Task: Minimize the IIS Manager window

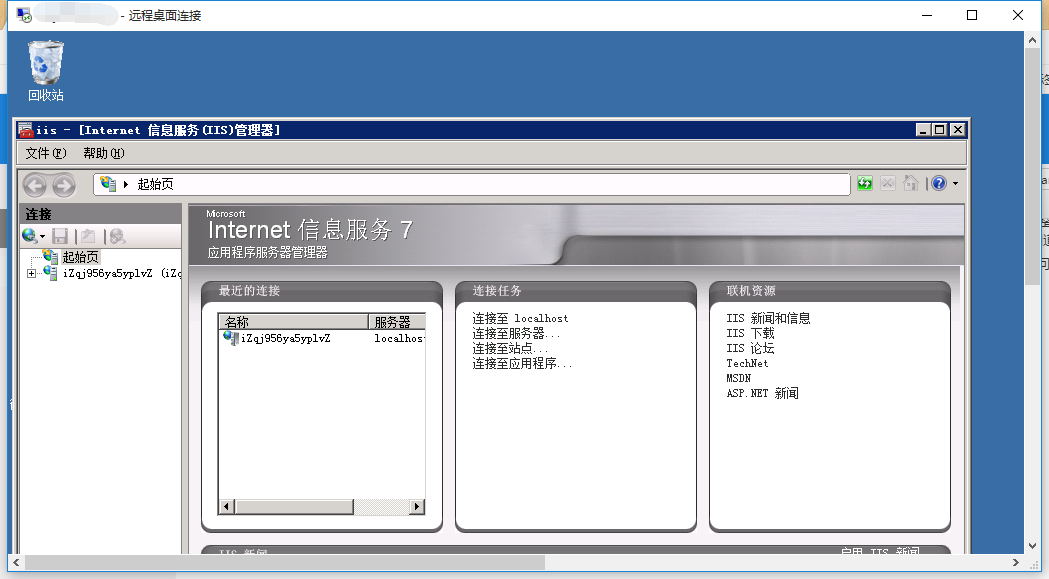Action: pyautogui.click(x=923, y=130)
